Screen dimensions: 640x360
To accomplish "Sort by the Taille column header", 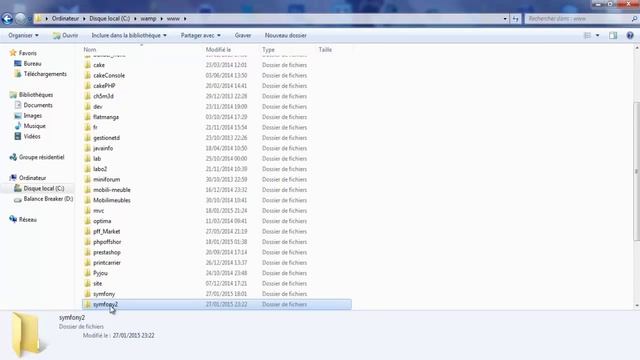I will (x=325, y=49).
